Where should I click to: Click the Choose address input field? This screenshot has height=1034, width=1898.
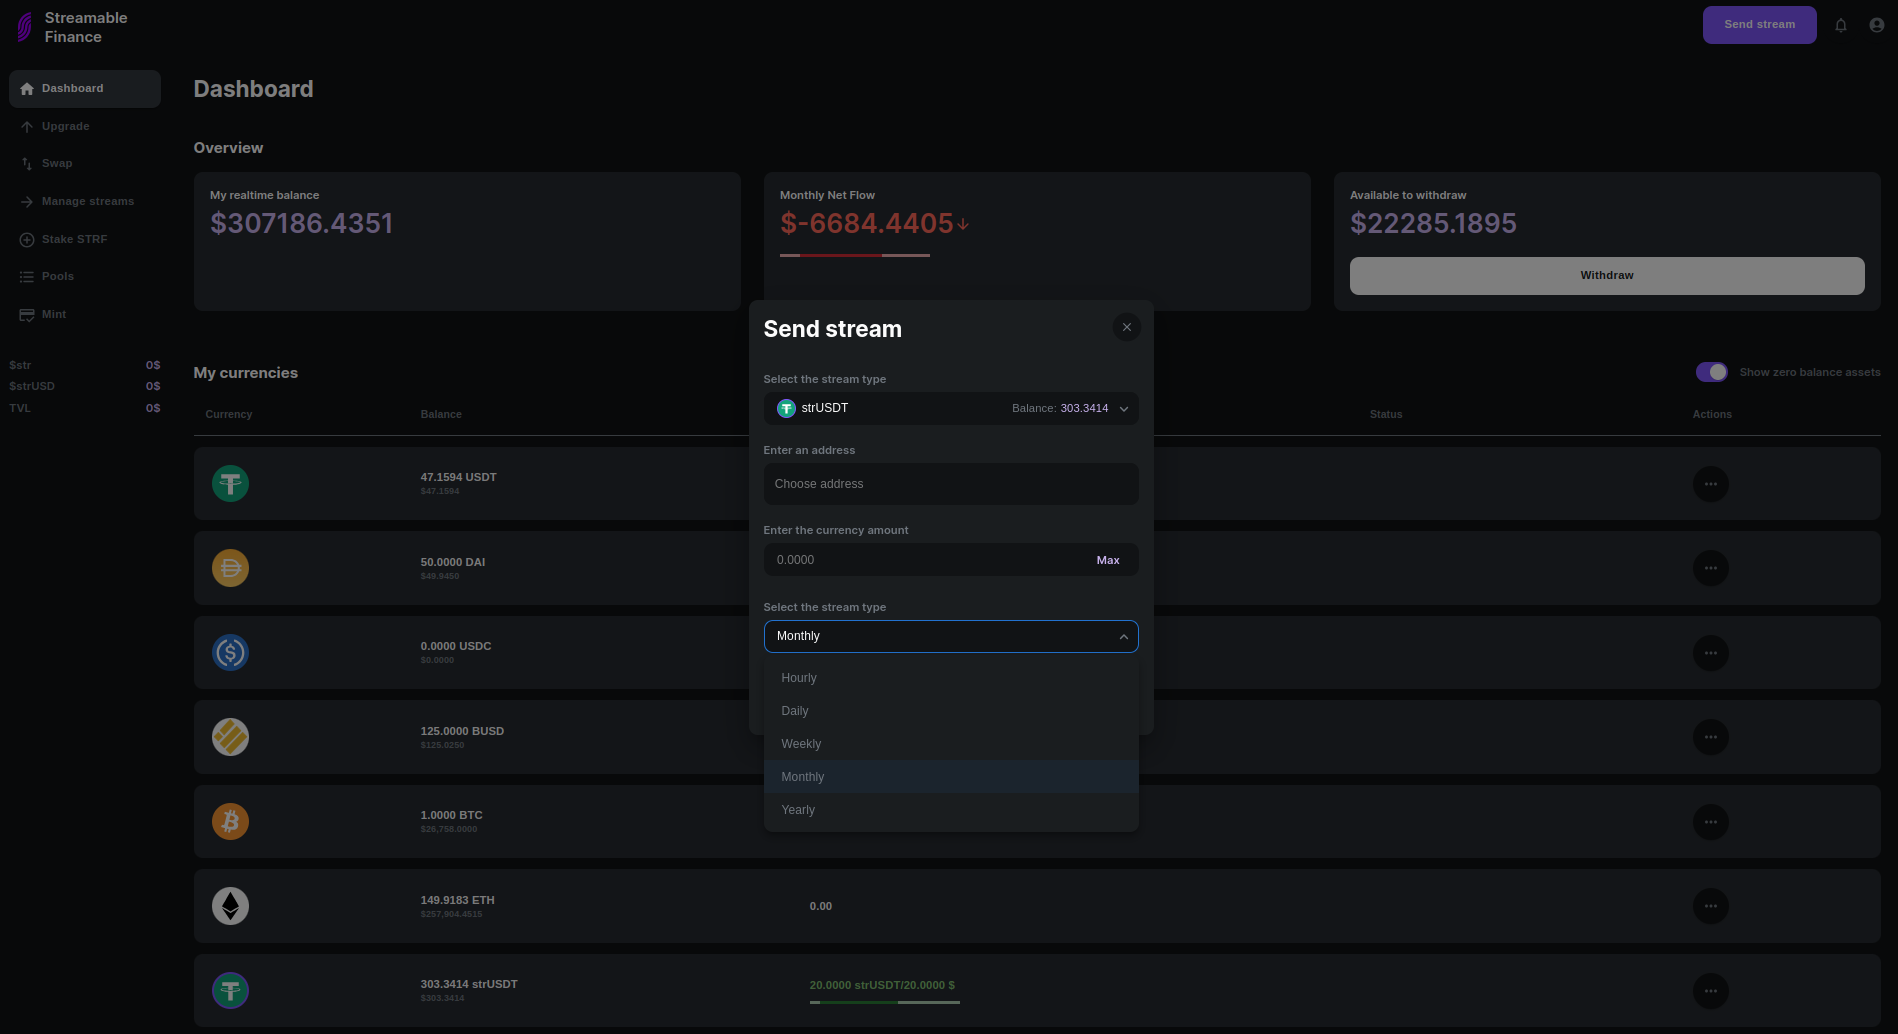point(950,484)
